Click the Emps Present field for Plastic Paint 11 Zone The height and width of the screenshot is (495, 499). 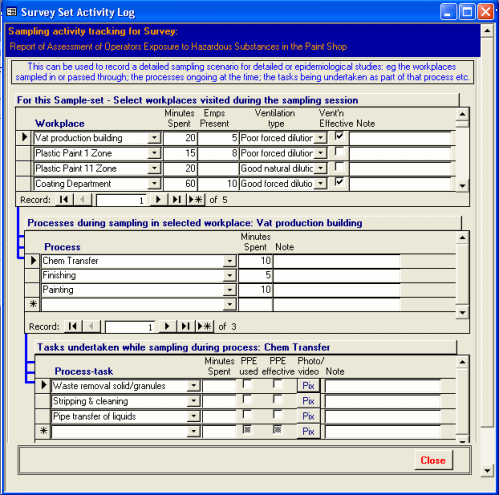click(218, 168)
